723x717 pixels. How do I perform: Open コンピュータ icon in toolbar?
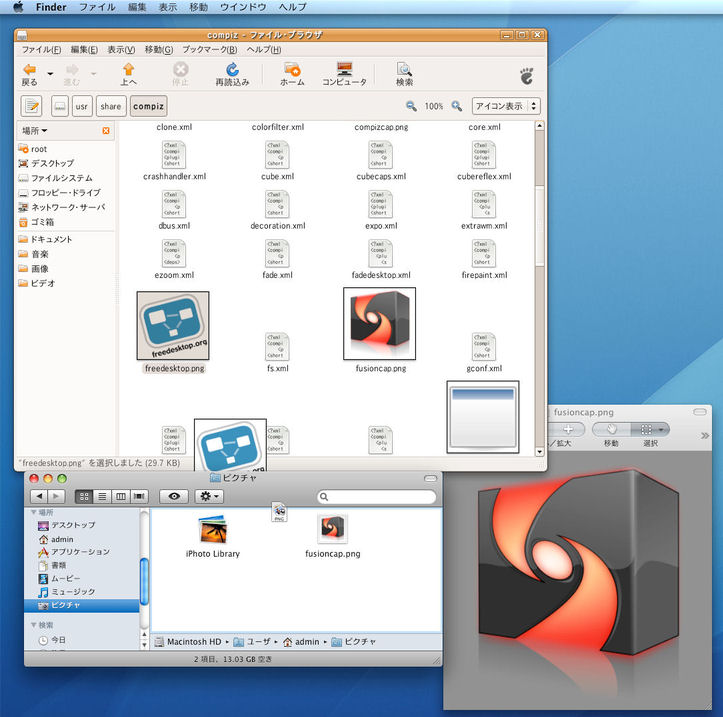click(x=344, y=69)
